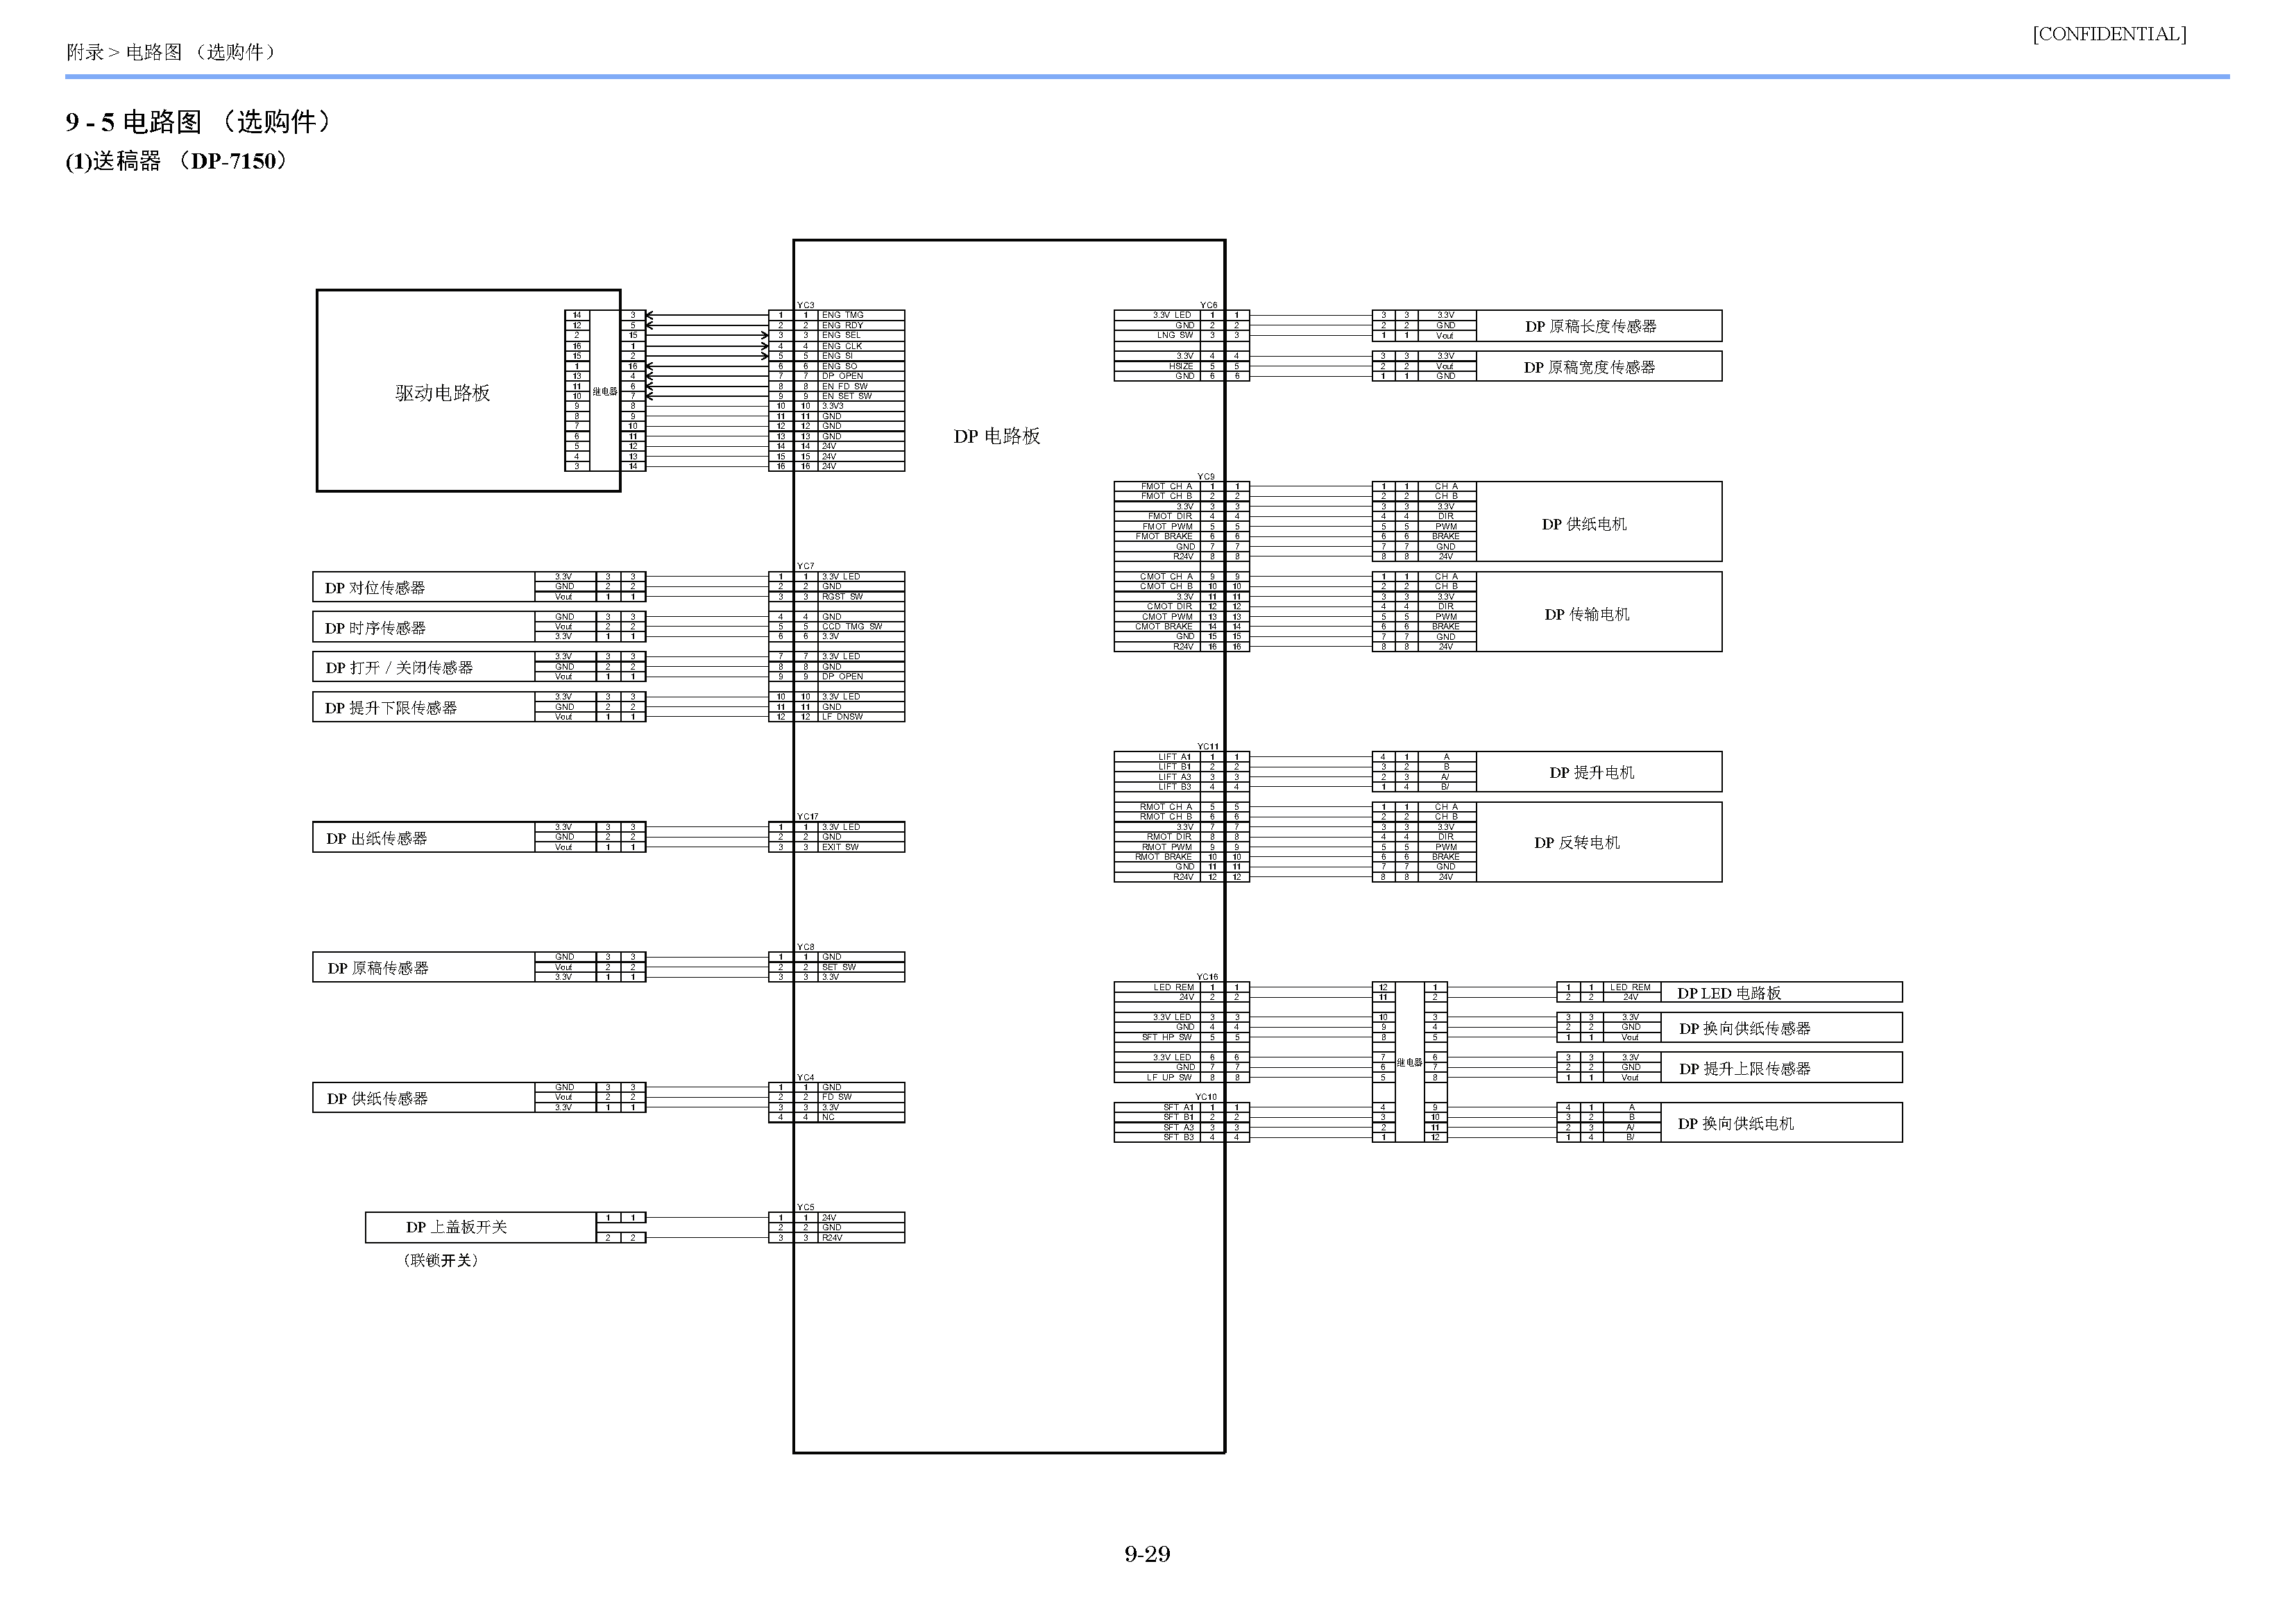Click the 'DP 反转电机' box
The image size is (2296, 1623).
[x=1599, y=842]
